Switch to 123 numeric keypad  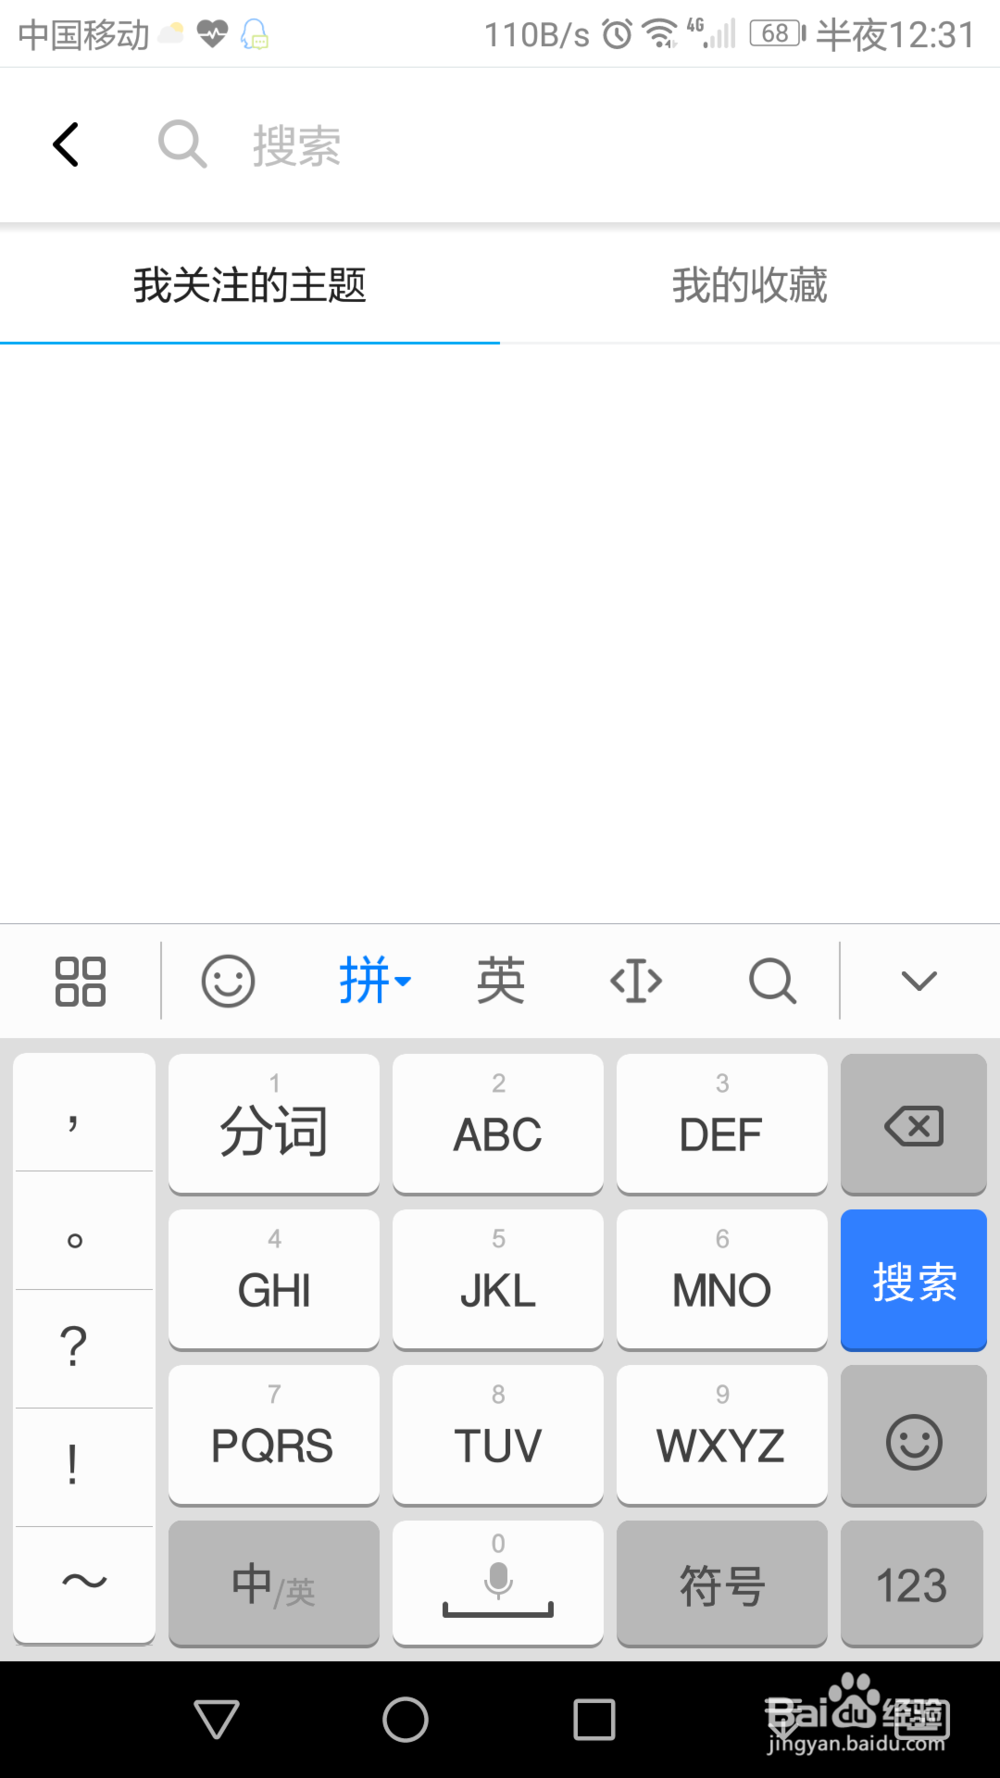914,1583
